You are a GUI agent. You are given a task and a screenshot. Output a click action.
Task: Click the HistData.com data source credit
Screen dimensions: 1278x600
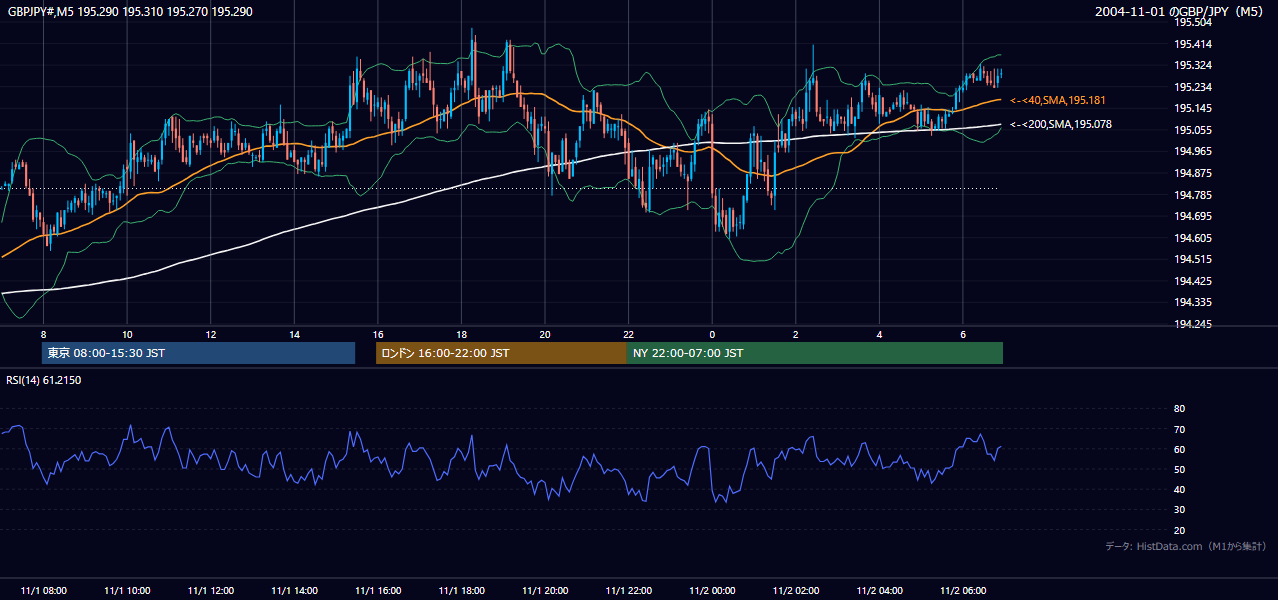click(1185, 546)
